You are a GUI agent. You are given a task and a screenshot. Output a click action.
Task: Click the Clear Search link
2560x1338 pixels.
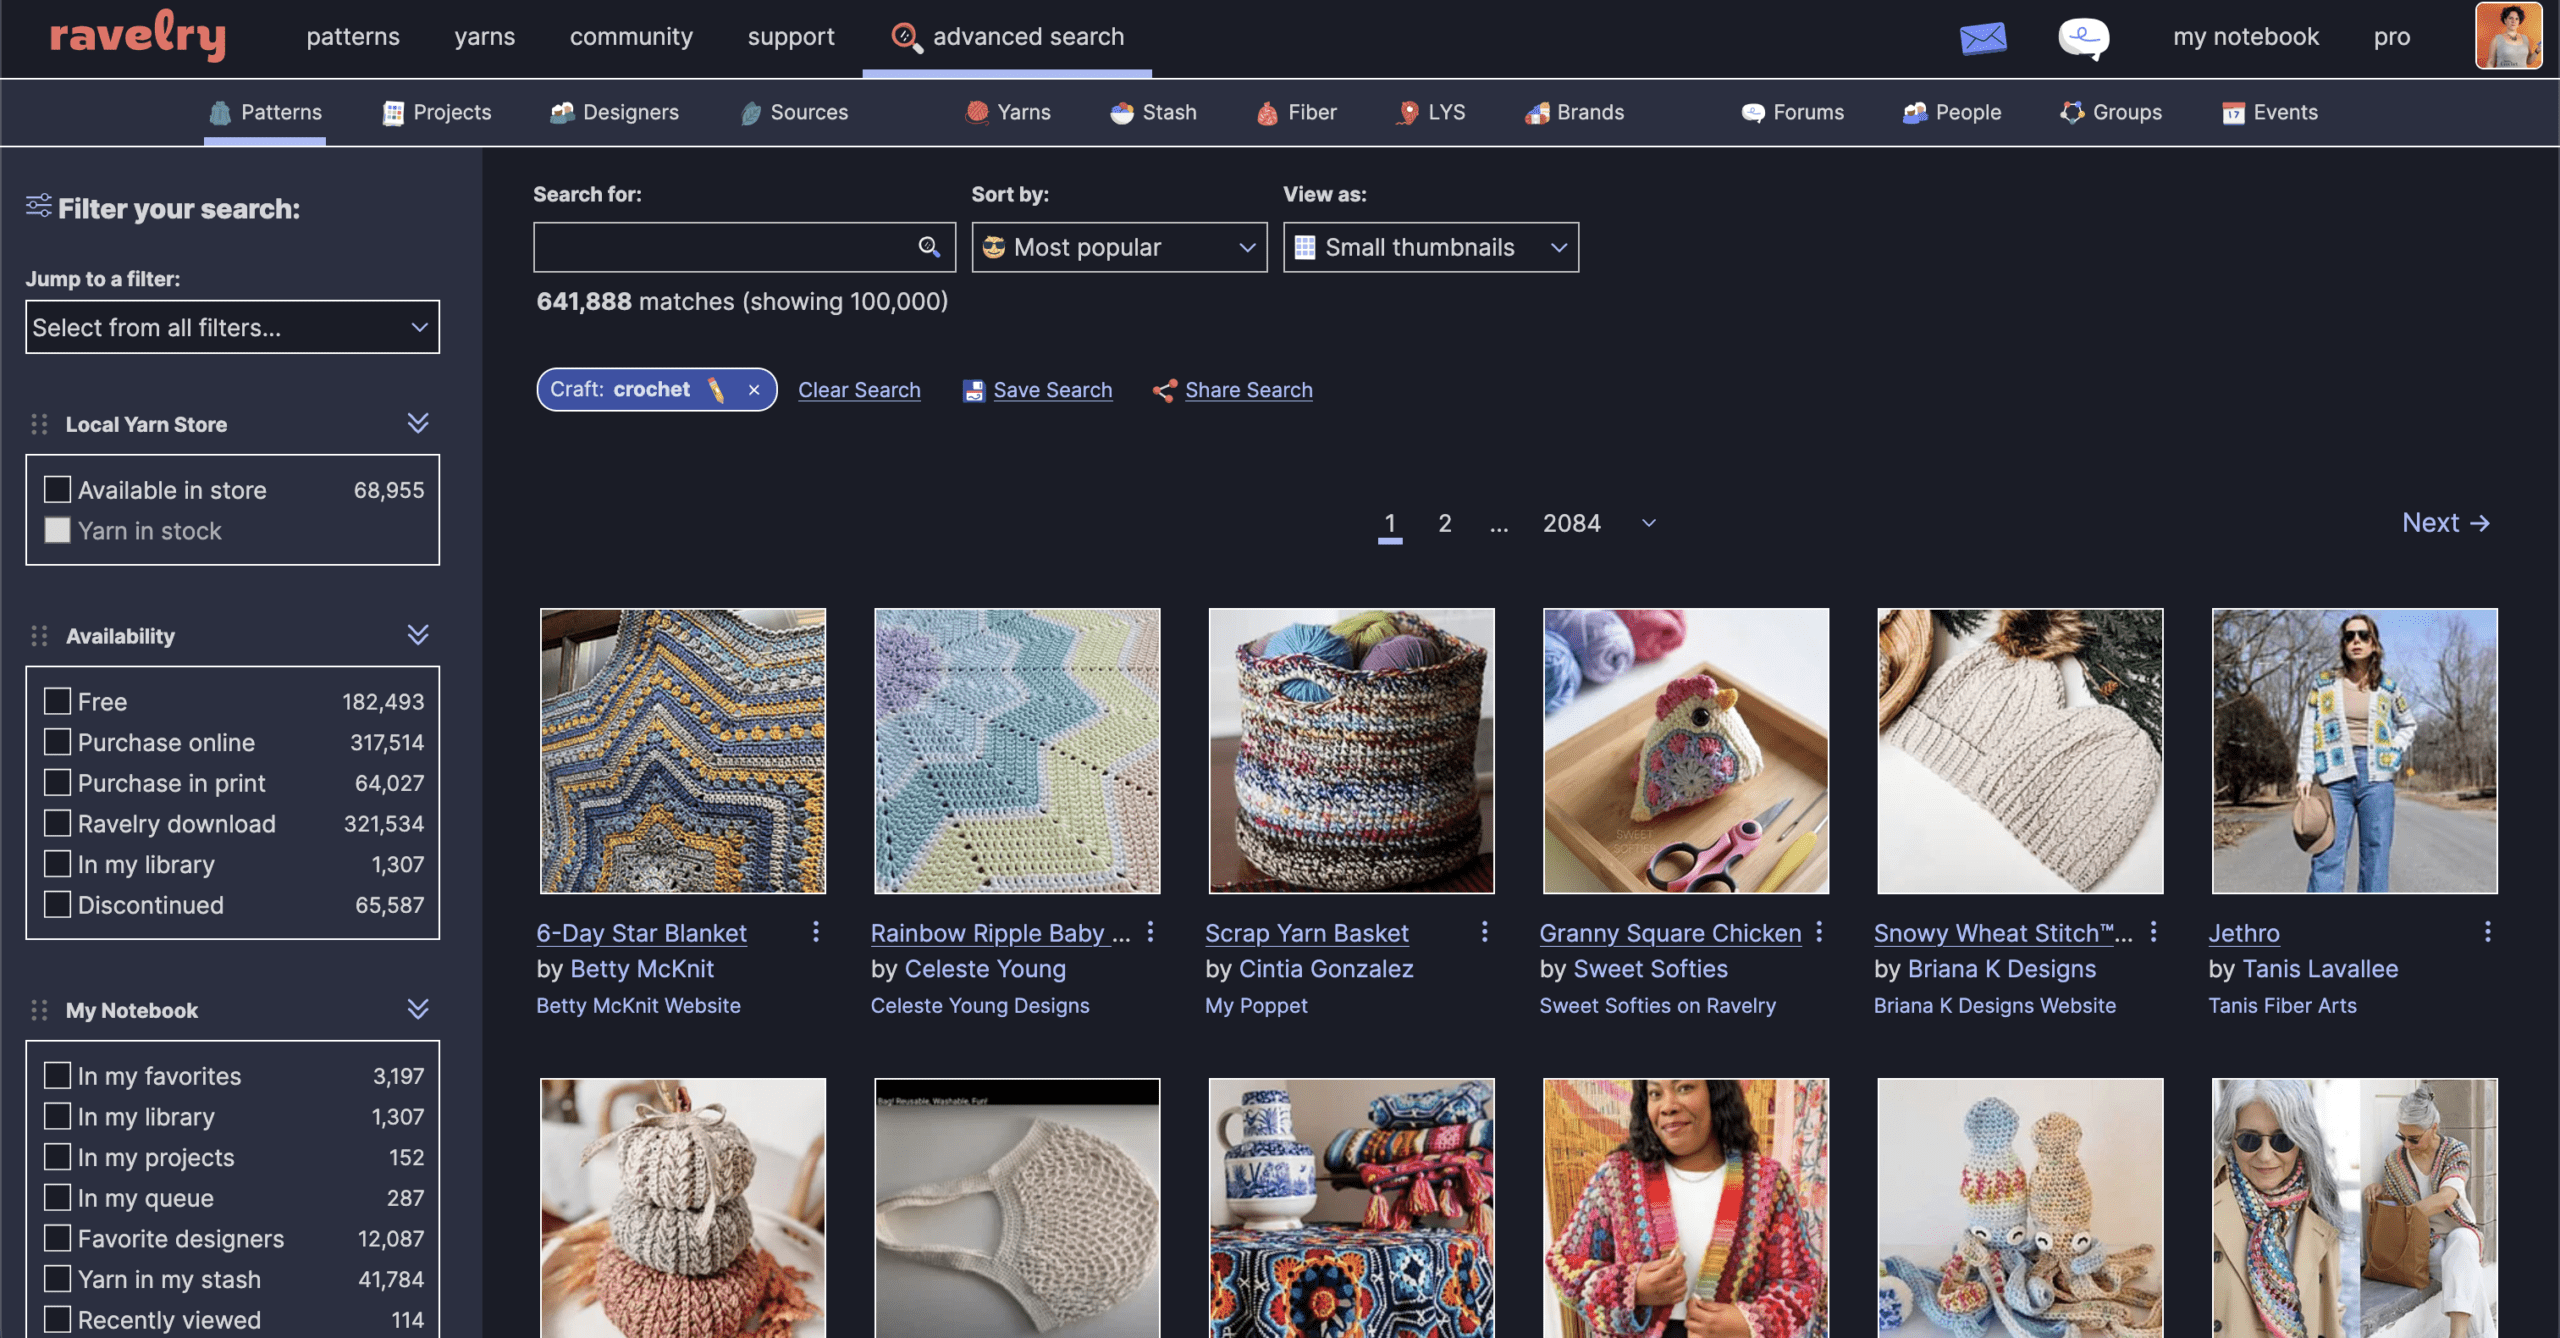point(859,390)
